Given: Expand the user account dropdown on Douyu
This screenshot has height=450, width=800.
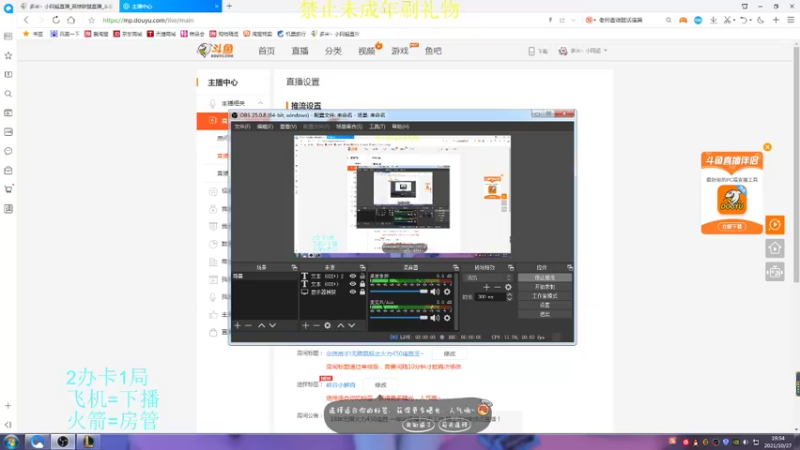Looking at the screenshot, I should tap(606, 51).
